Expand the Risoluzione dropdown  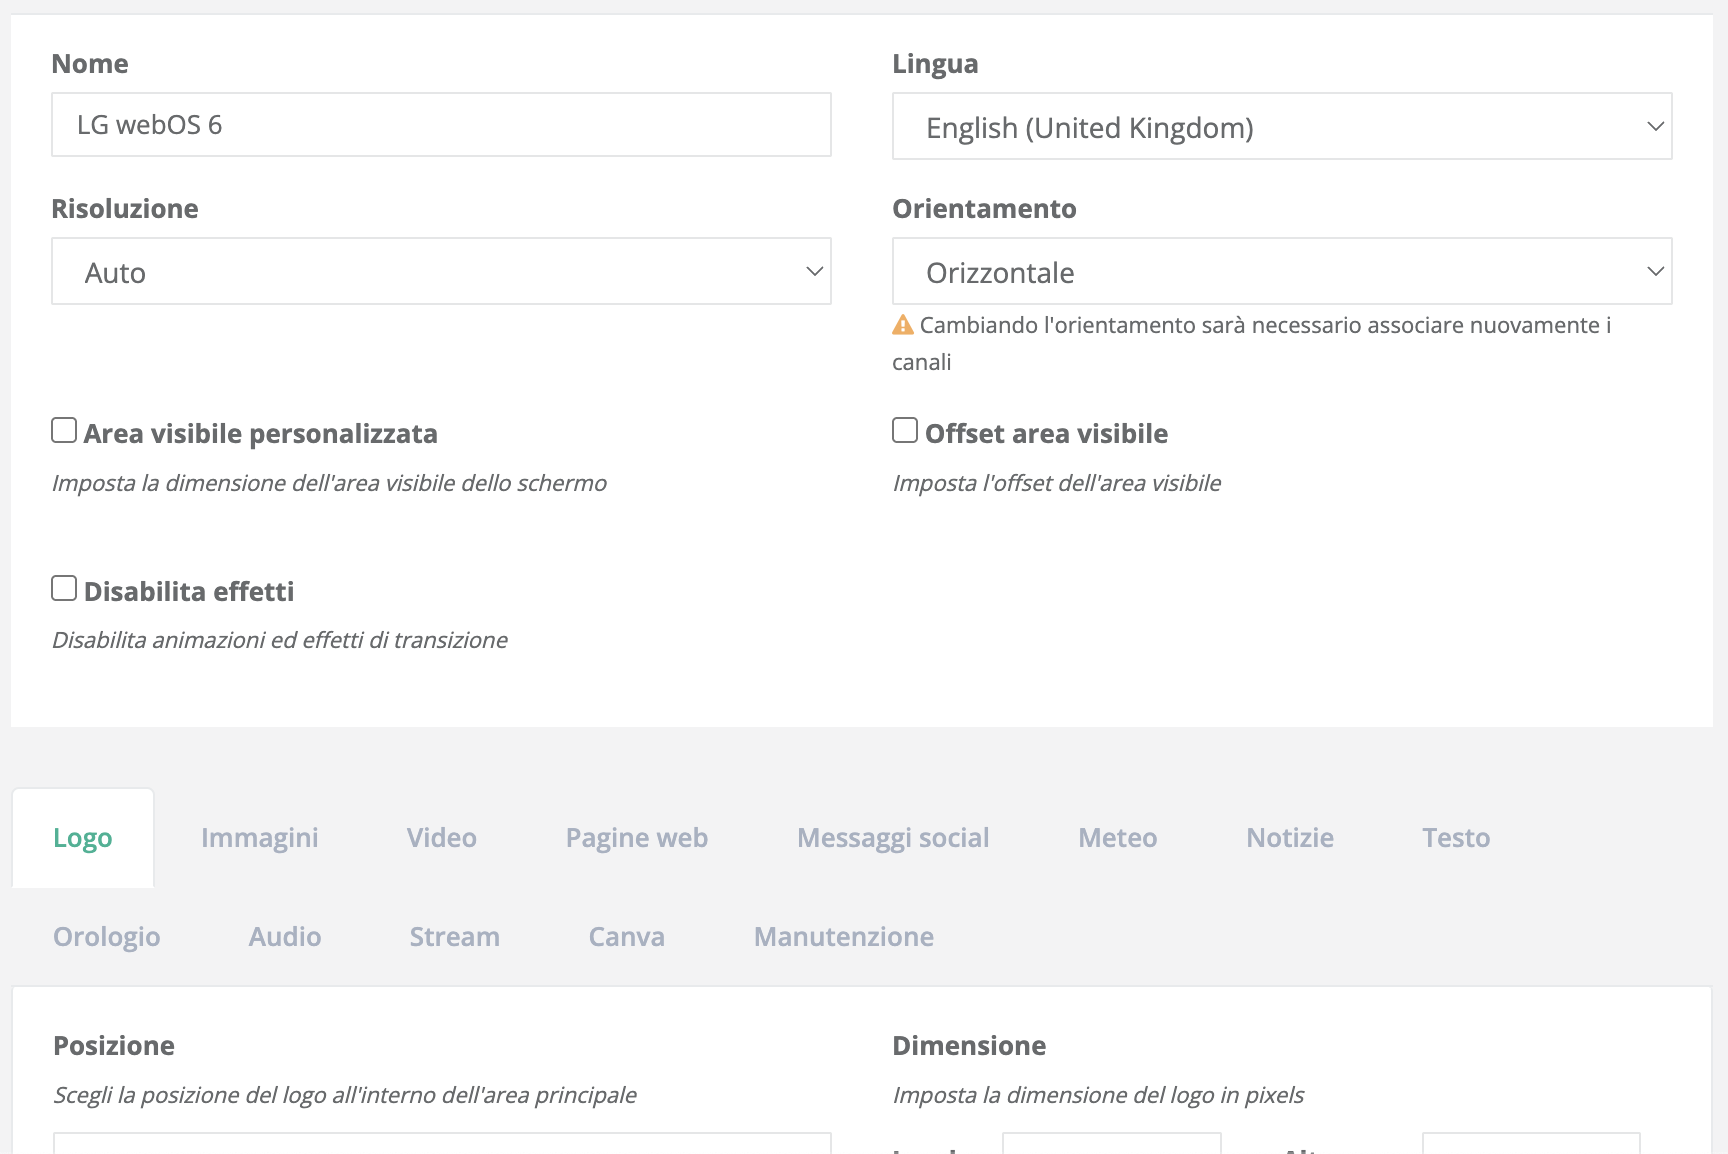(441, 272)
